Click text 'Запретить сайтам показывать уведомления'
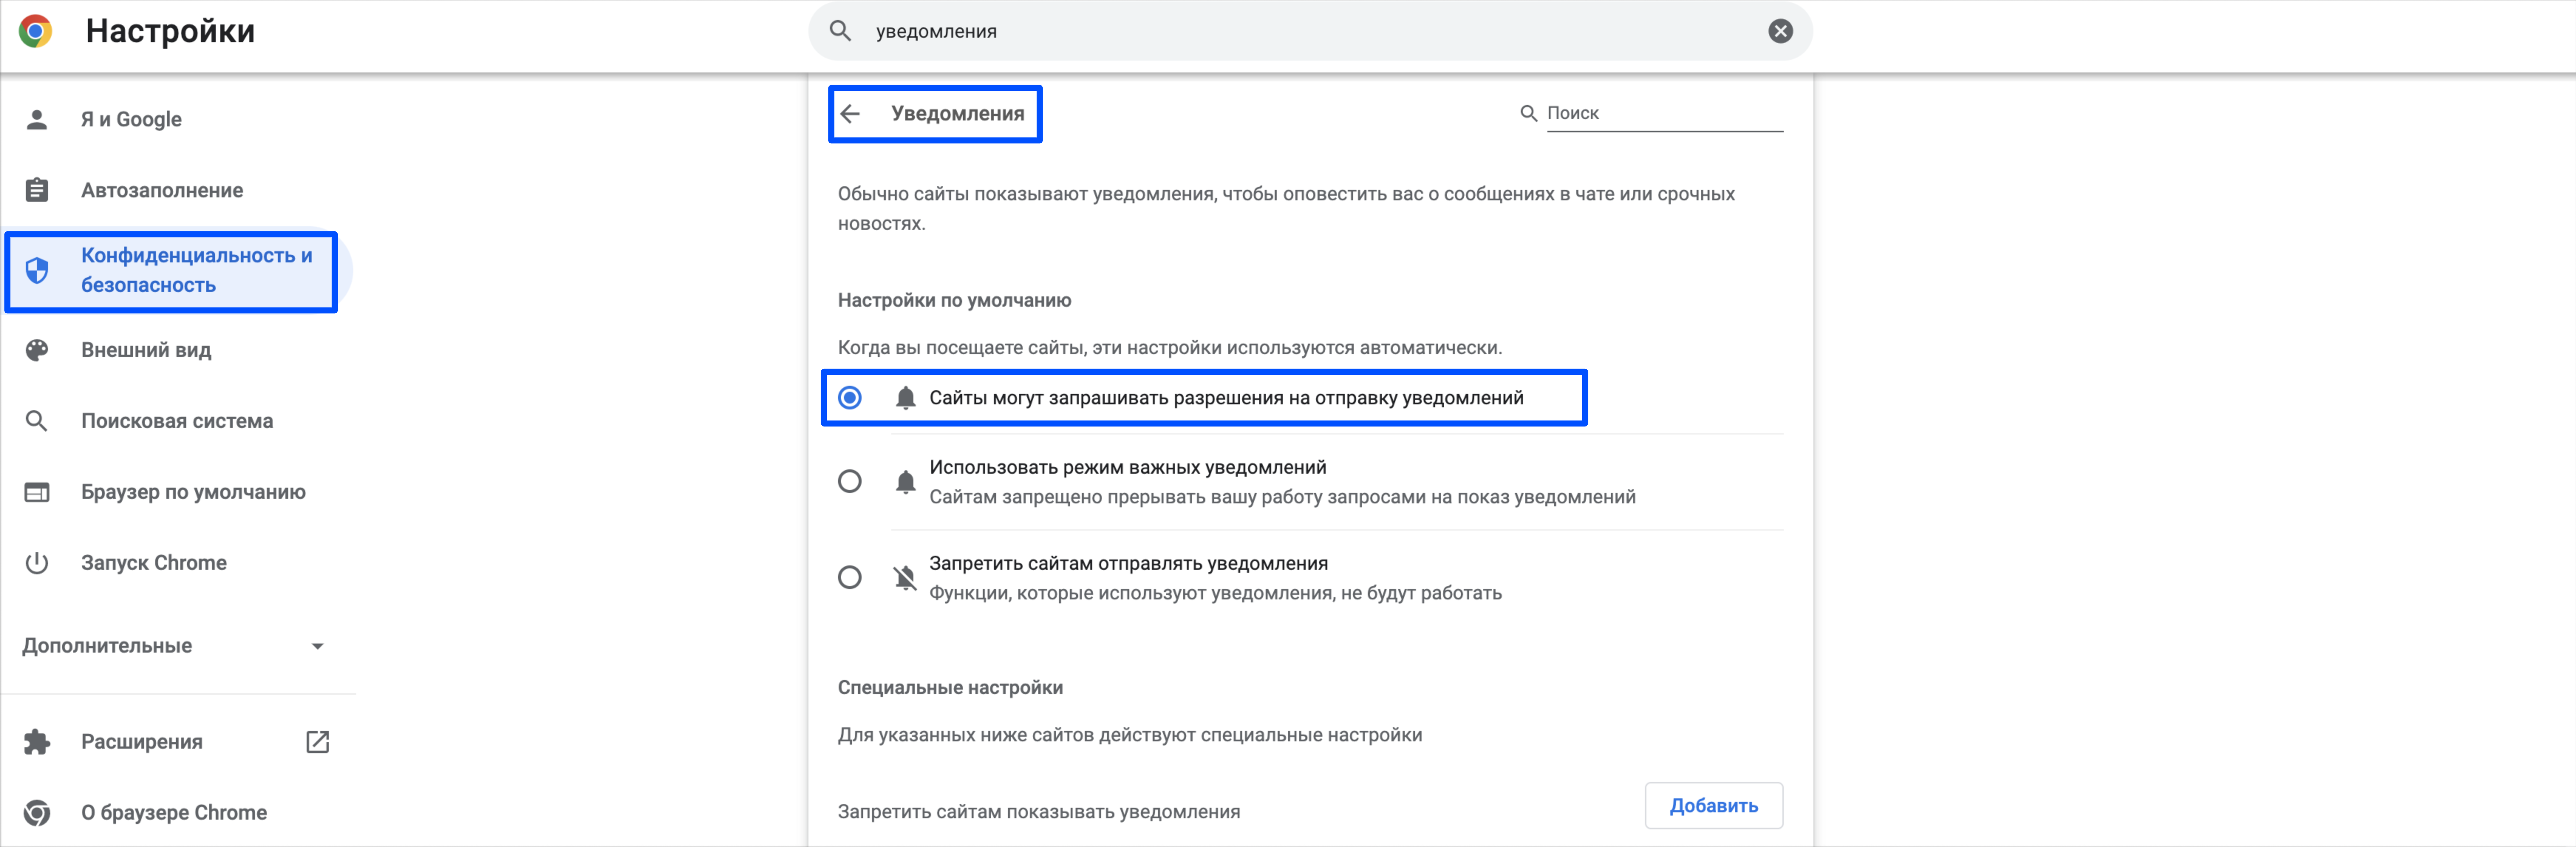The width and height of the screenshot is (2576, 847). [x=1039, y=812]
